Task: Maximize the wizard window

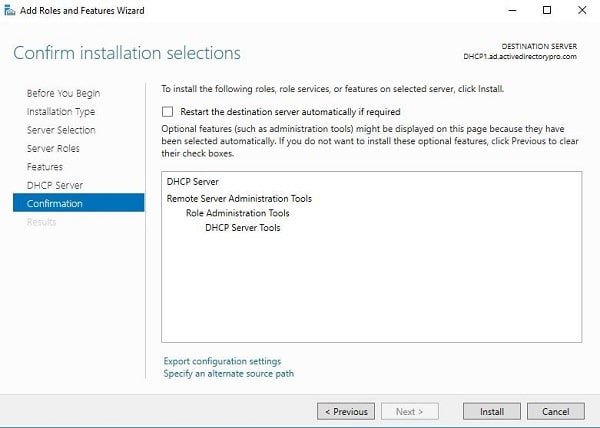Action: 547,10
